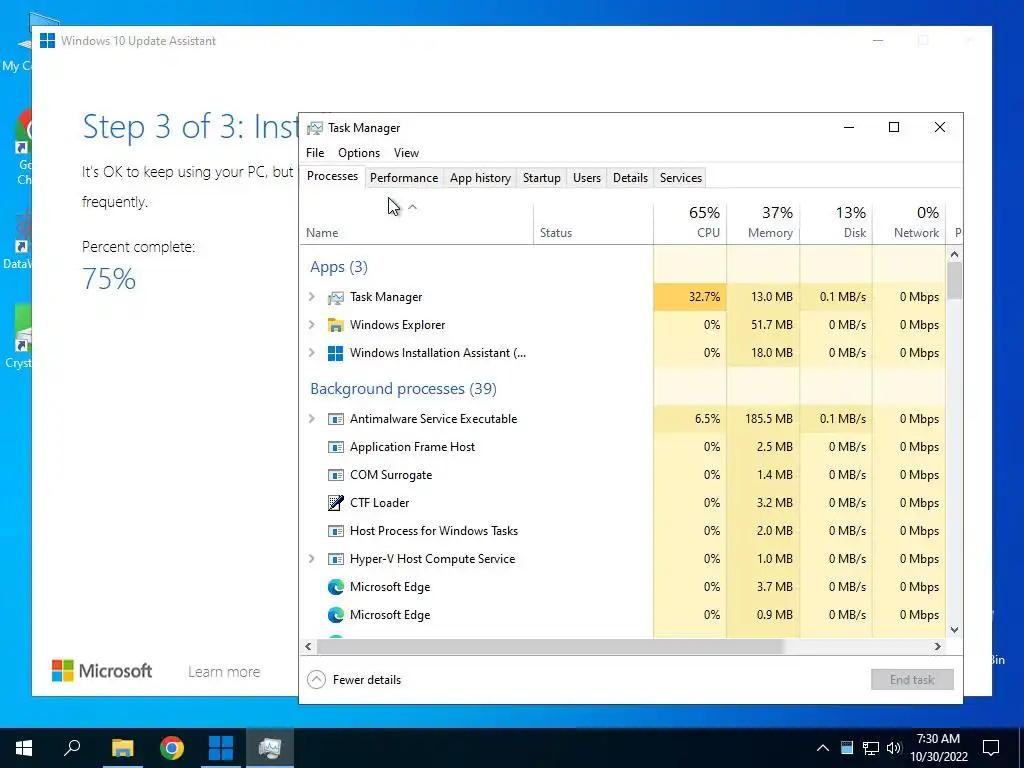Viewport: 1024px width, 768px height.
Task: Expand Antimalware Service Executable entry
Action: click(312, 419)
